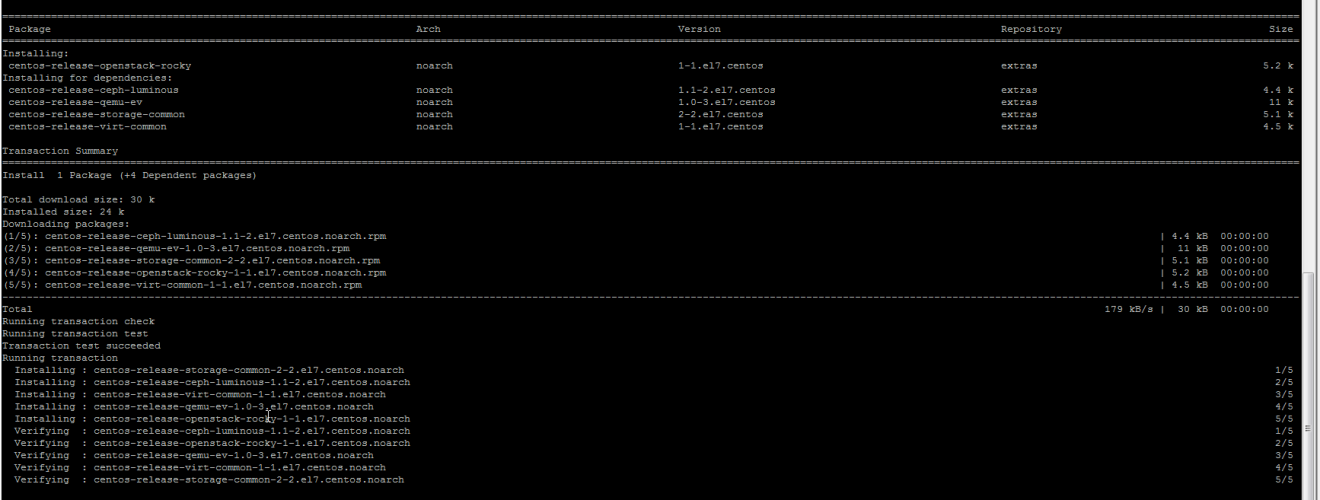Click the Verifying virt-common 4/5 line
Image resolution: width=1320 pixels, height=500 pixels.
click(x=654, y=467)
